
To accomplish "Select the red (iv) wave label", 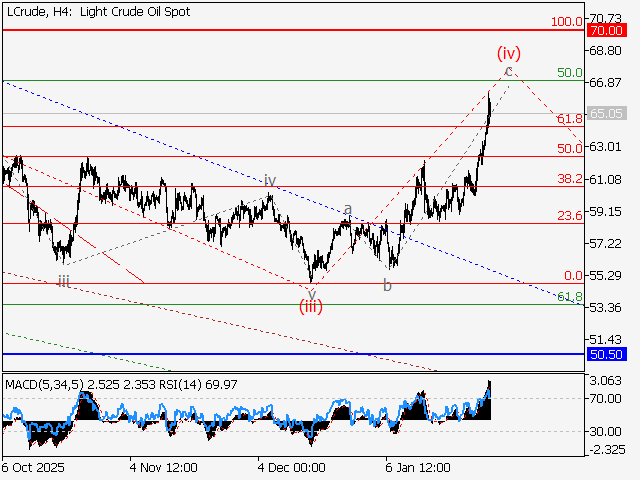I will (x=510, y=52).
